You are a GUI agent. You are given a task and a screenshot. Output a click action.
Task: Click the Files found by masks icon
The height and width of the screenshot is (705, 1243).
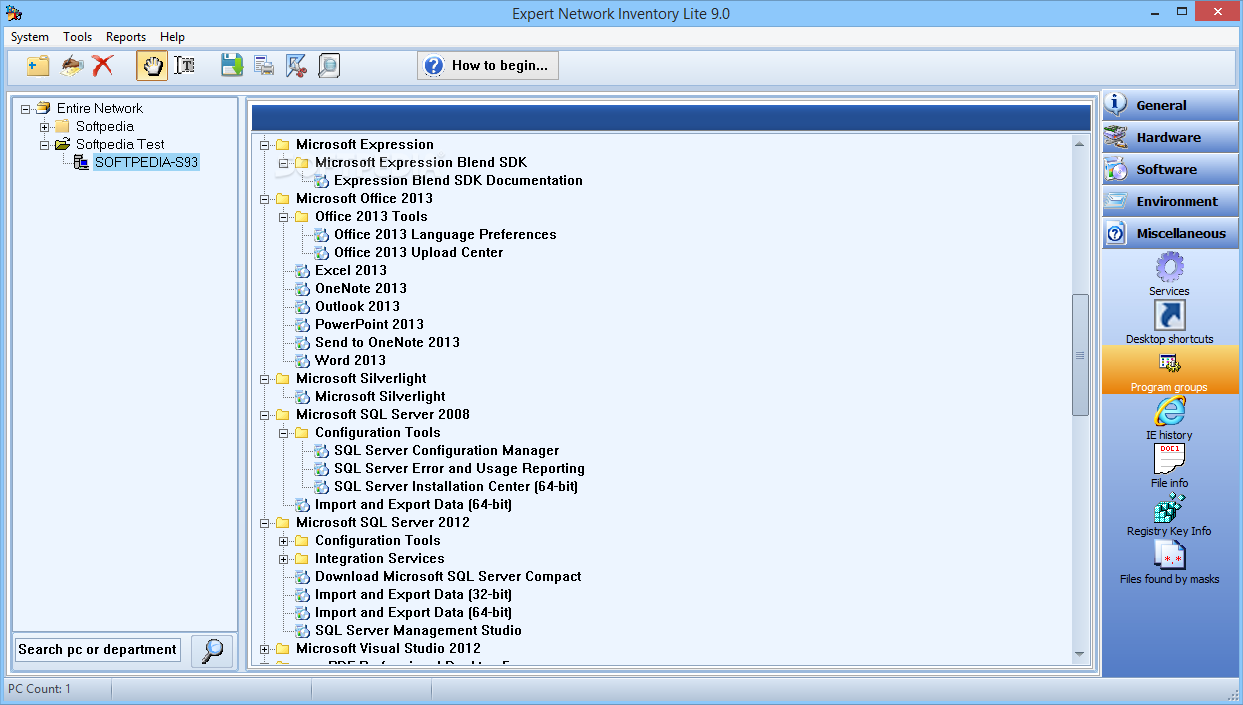coord(1169,555)
